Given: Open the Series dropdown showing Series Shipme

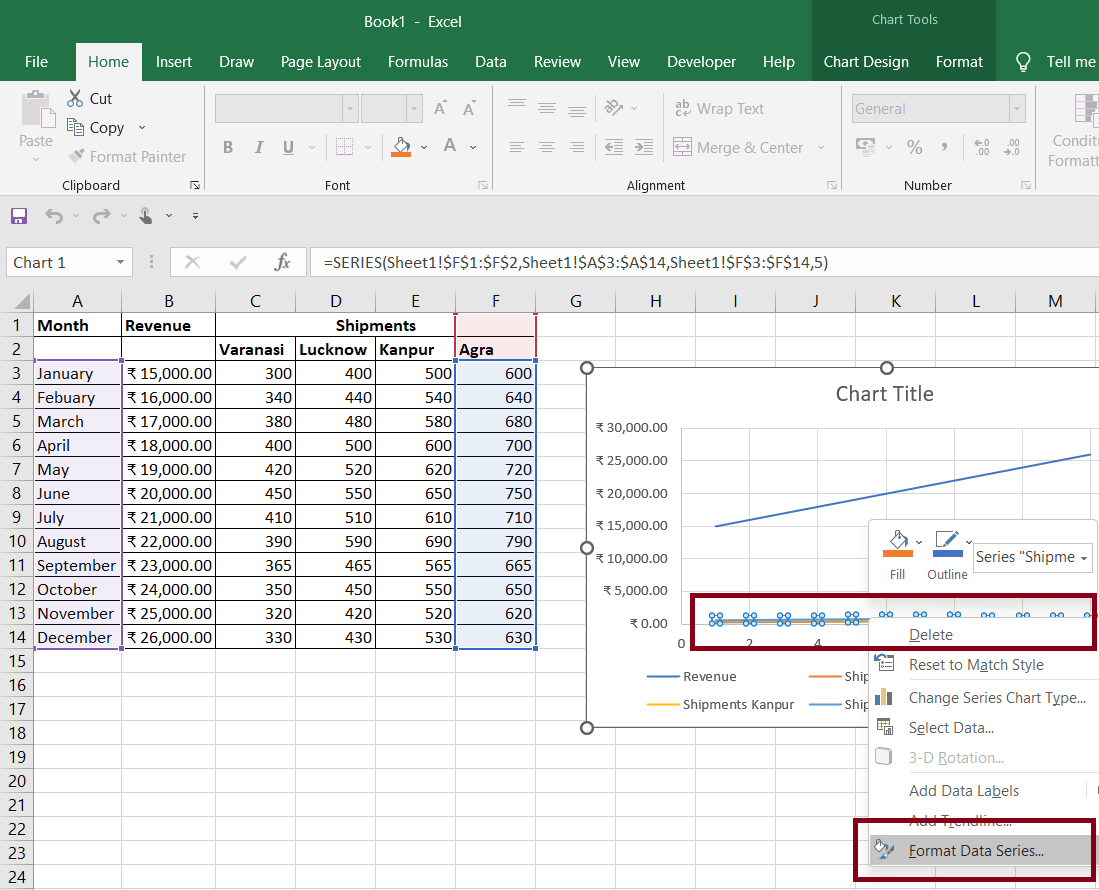Looking at the screenshot, I should click(x=1032, y=557).
